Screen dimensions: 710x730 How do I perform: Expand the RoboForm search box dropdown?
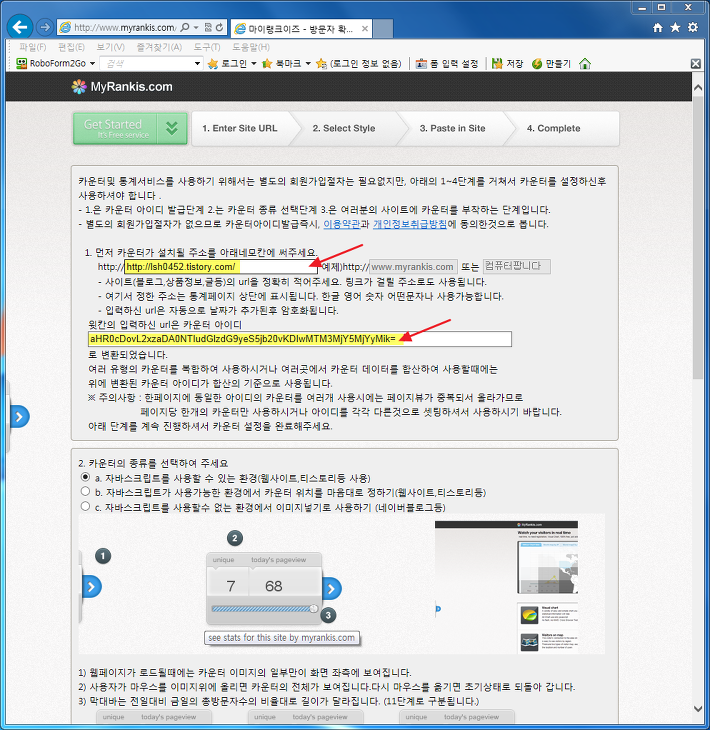[x=197, y=63]
